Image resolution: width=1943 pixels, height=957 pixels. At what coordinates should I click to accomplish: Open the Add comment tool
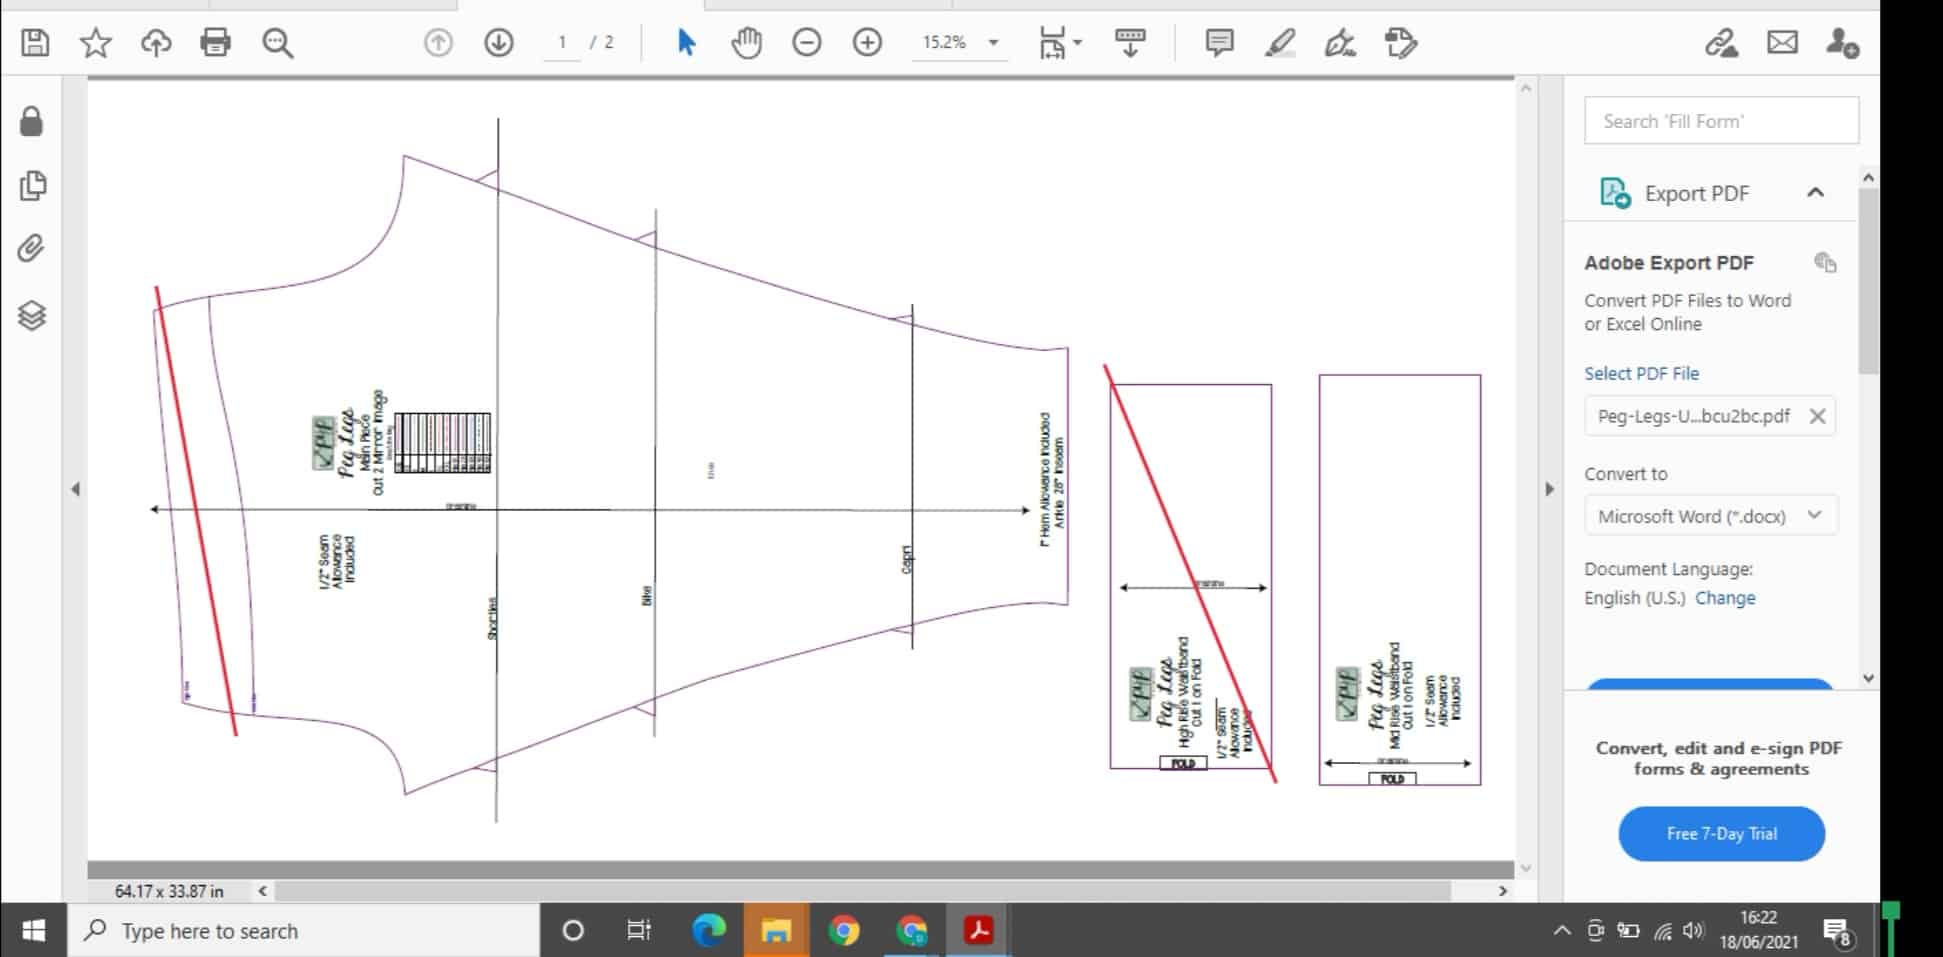[x=1219, y=43]
